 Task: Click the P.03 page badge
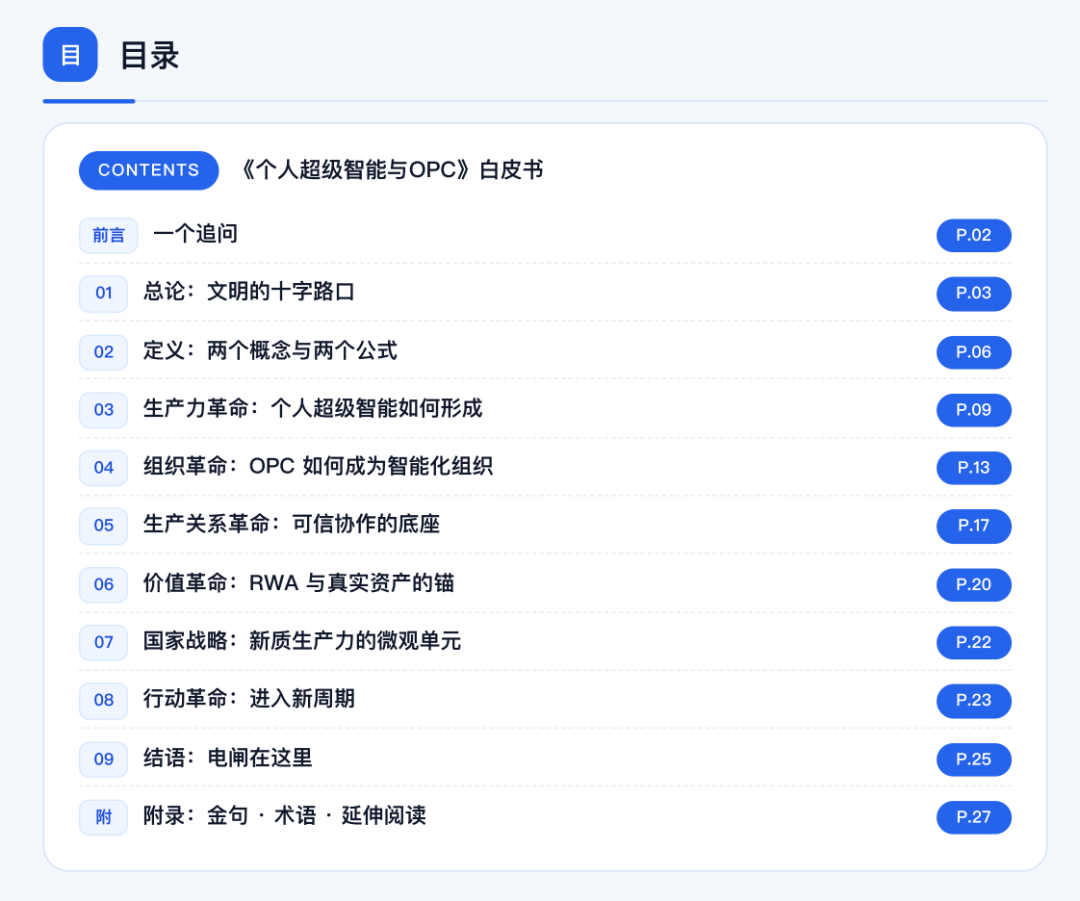974,293
